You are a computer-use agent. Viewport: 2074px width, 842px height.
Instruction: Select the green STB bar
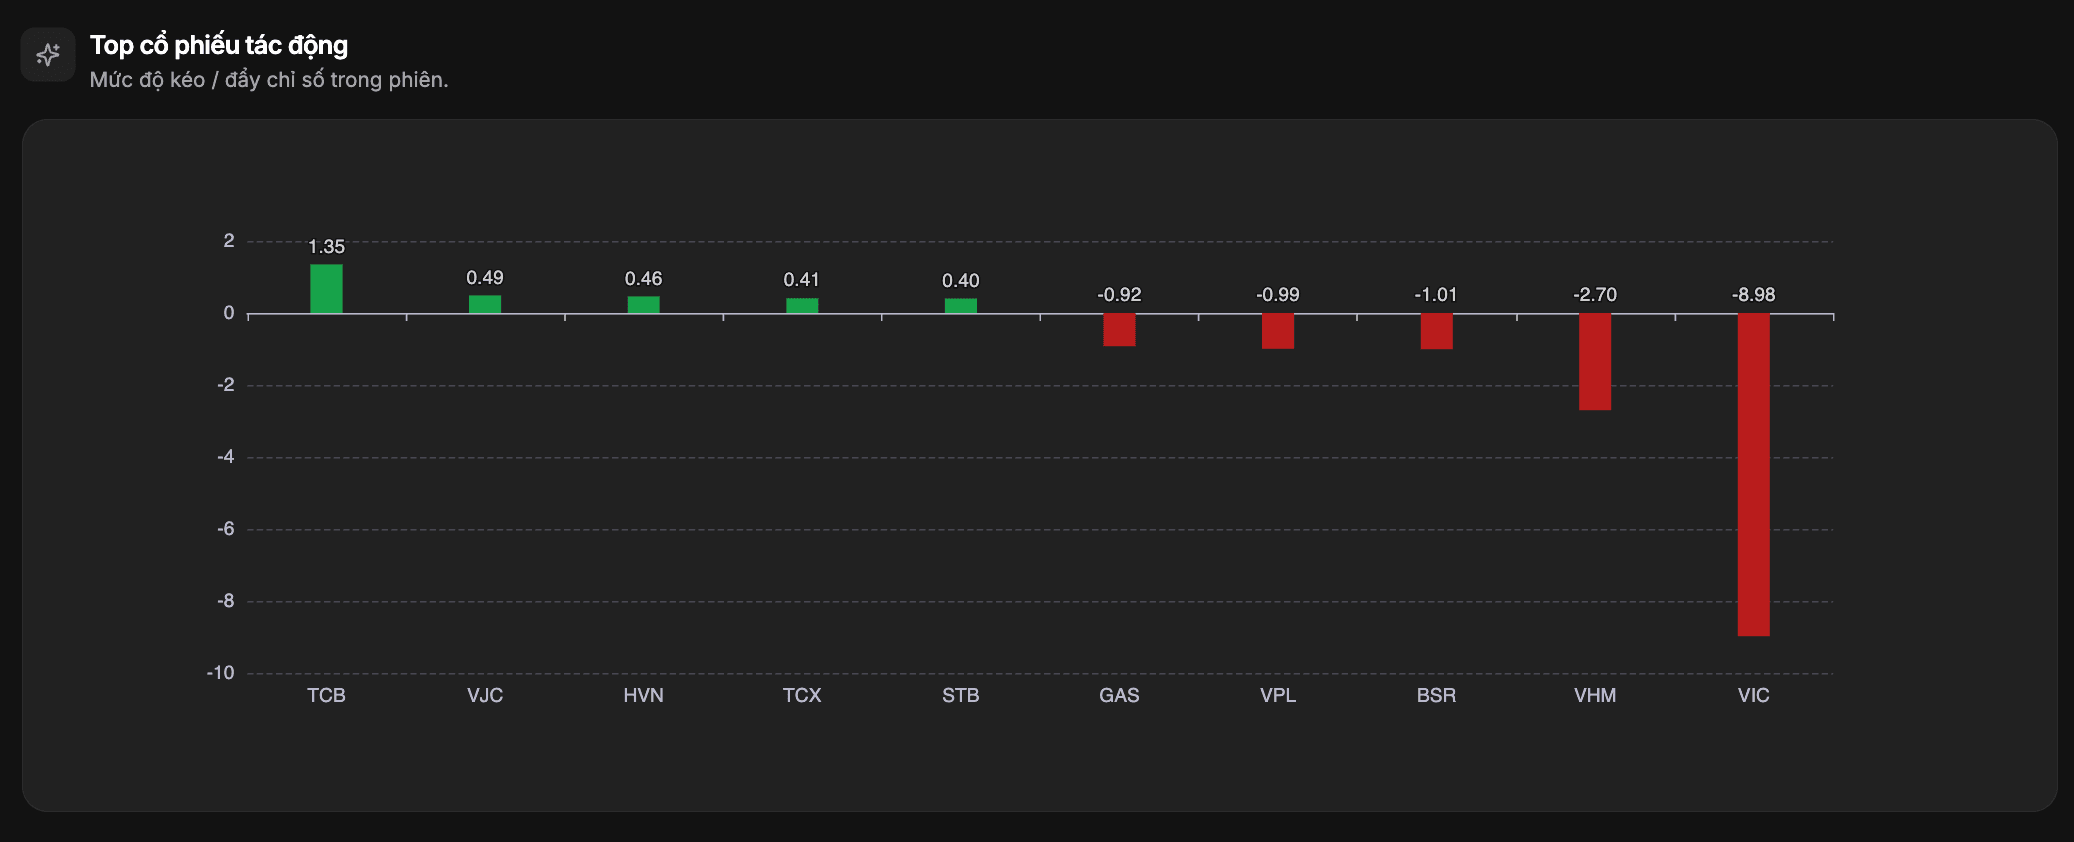tap(961, 306)
